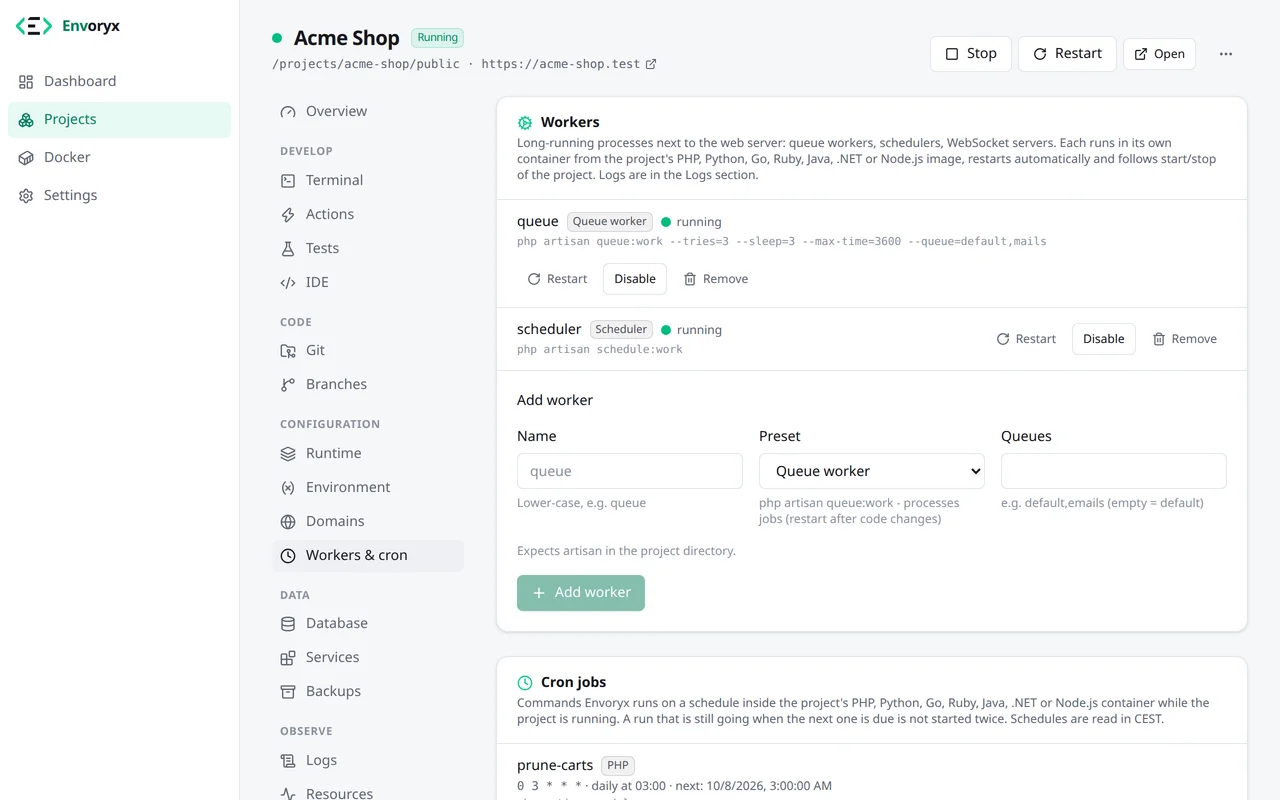Click the Git folder icon
1280x800 pixels.
288,351
